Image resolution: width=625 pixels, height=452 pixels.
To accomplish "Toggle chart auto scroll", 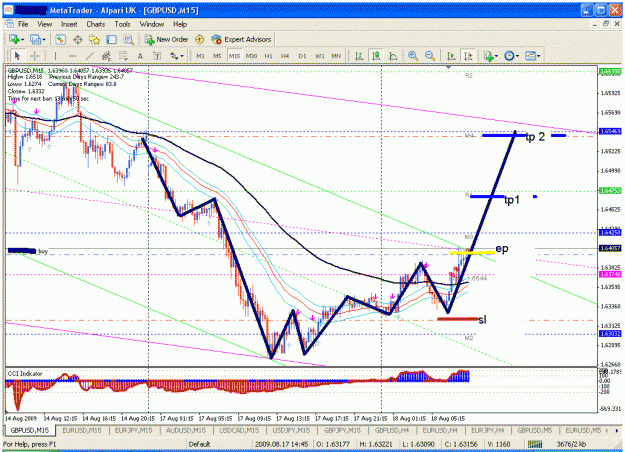I will click(451, 56).
